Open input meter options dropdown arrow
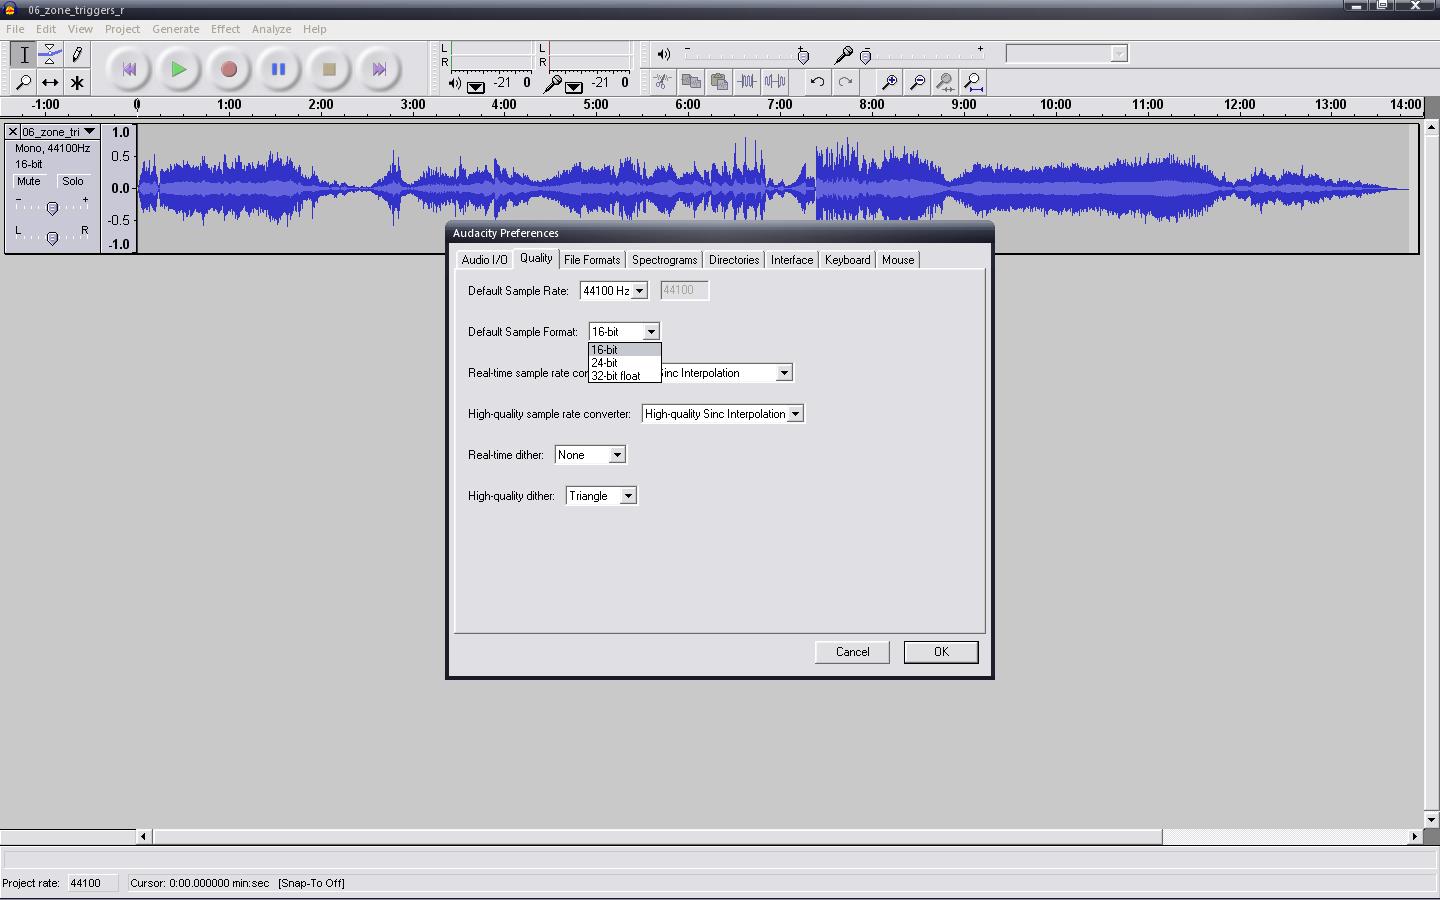This screenshot has width=1440, height=900. pyautogui.click(x=574, y=87)
